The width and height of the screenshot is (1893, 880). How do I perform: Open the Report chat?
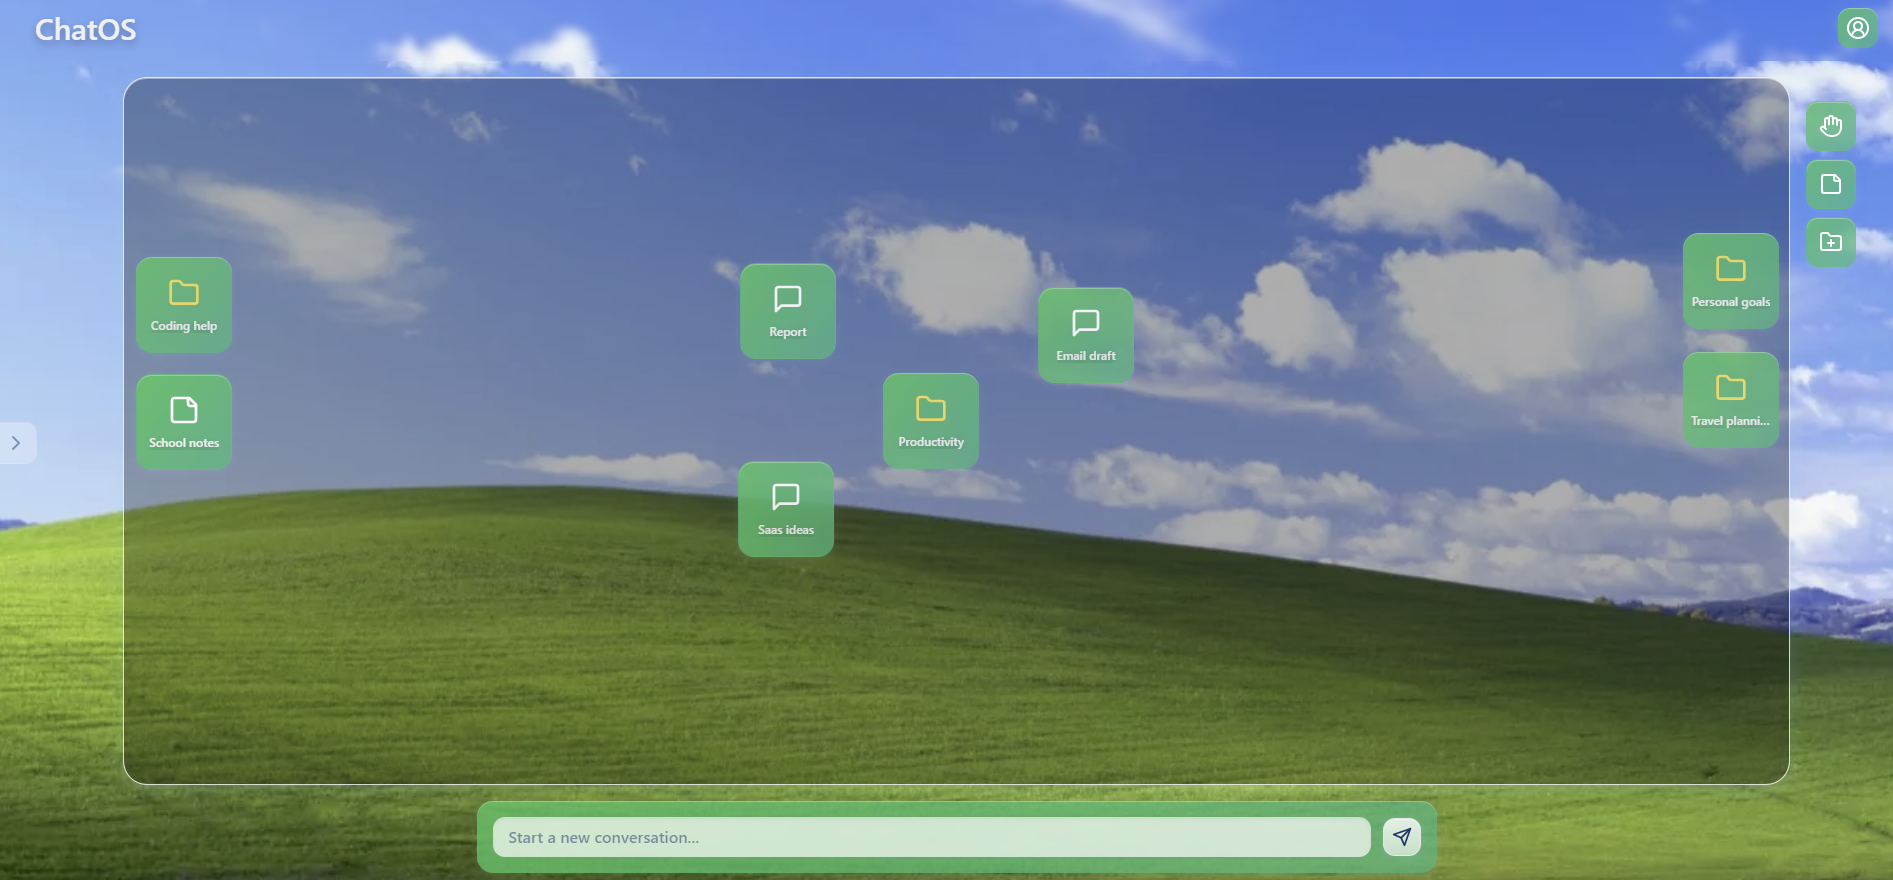788,311
